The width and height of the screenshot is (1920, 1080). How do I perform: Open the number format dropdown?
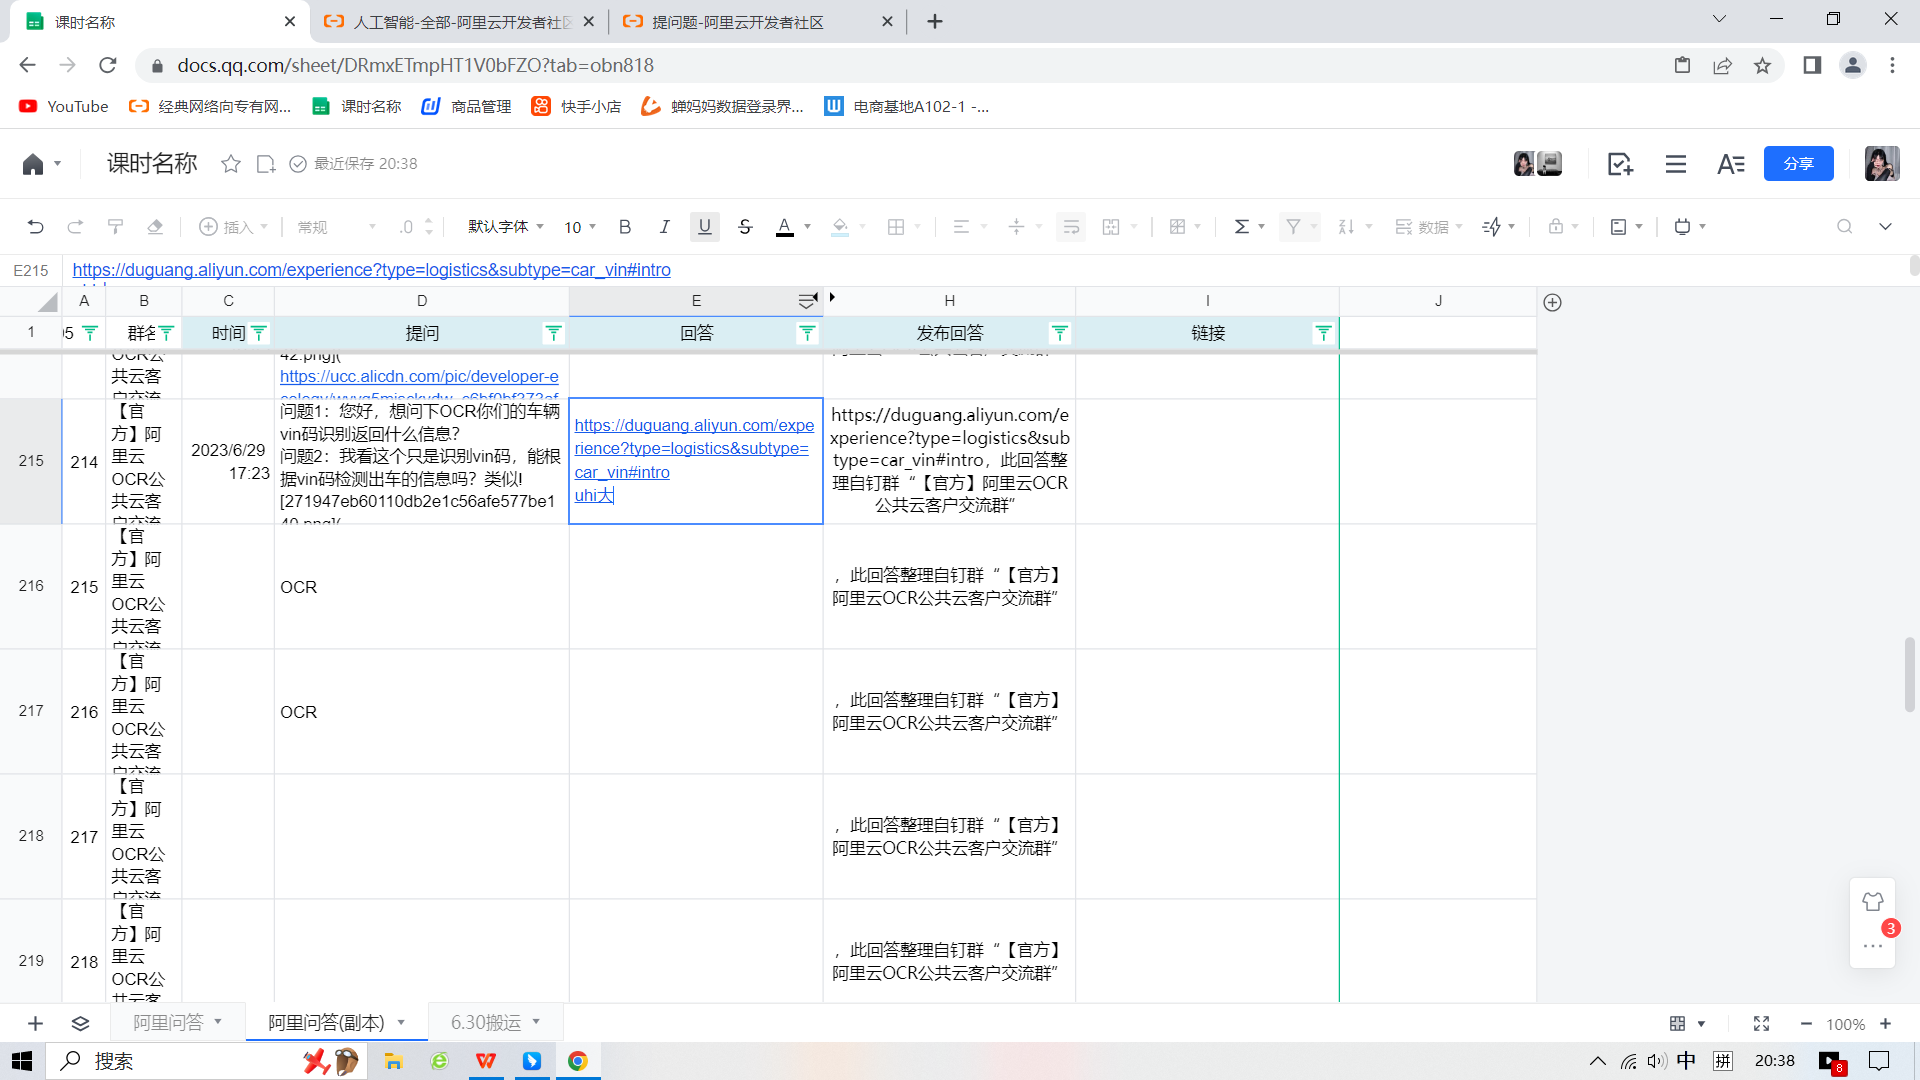click(336, 227)
